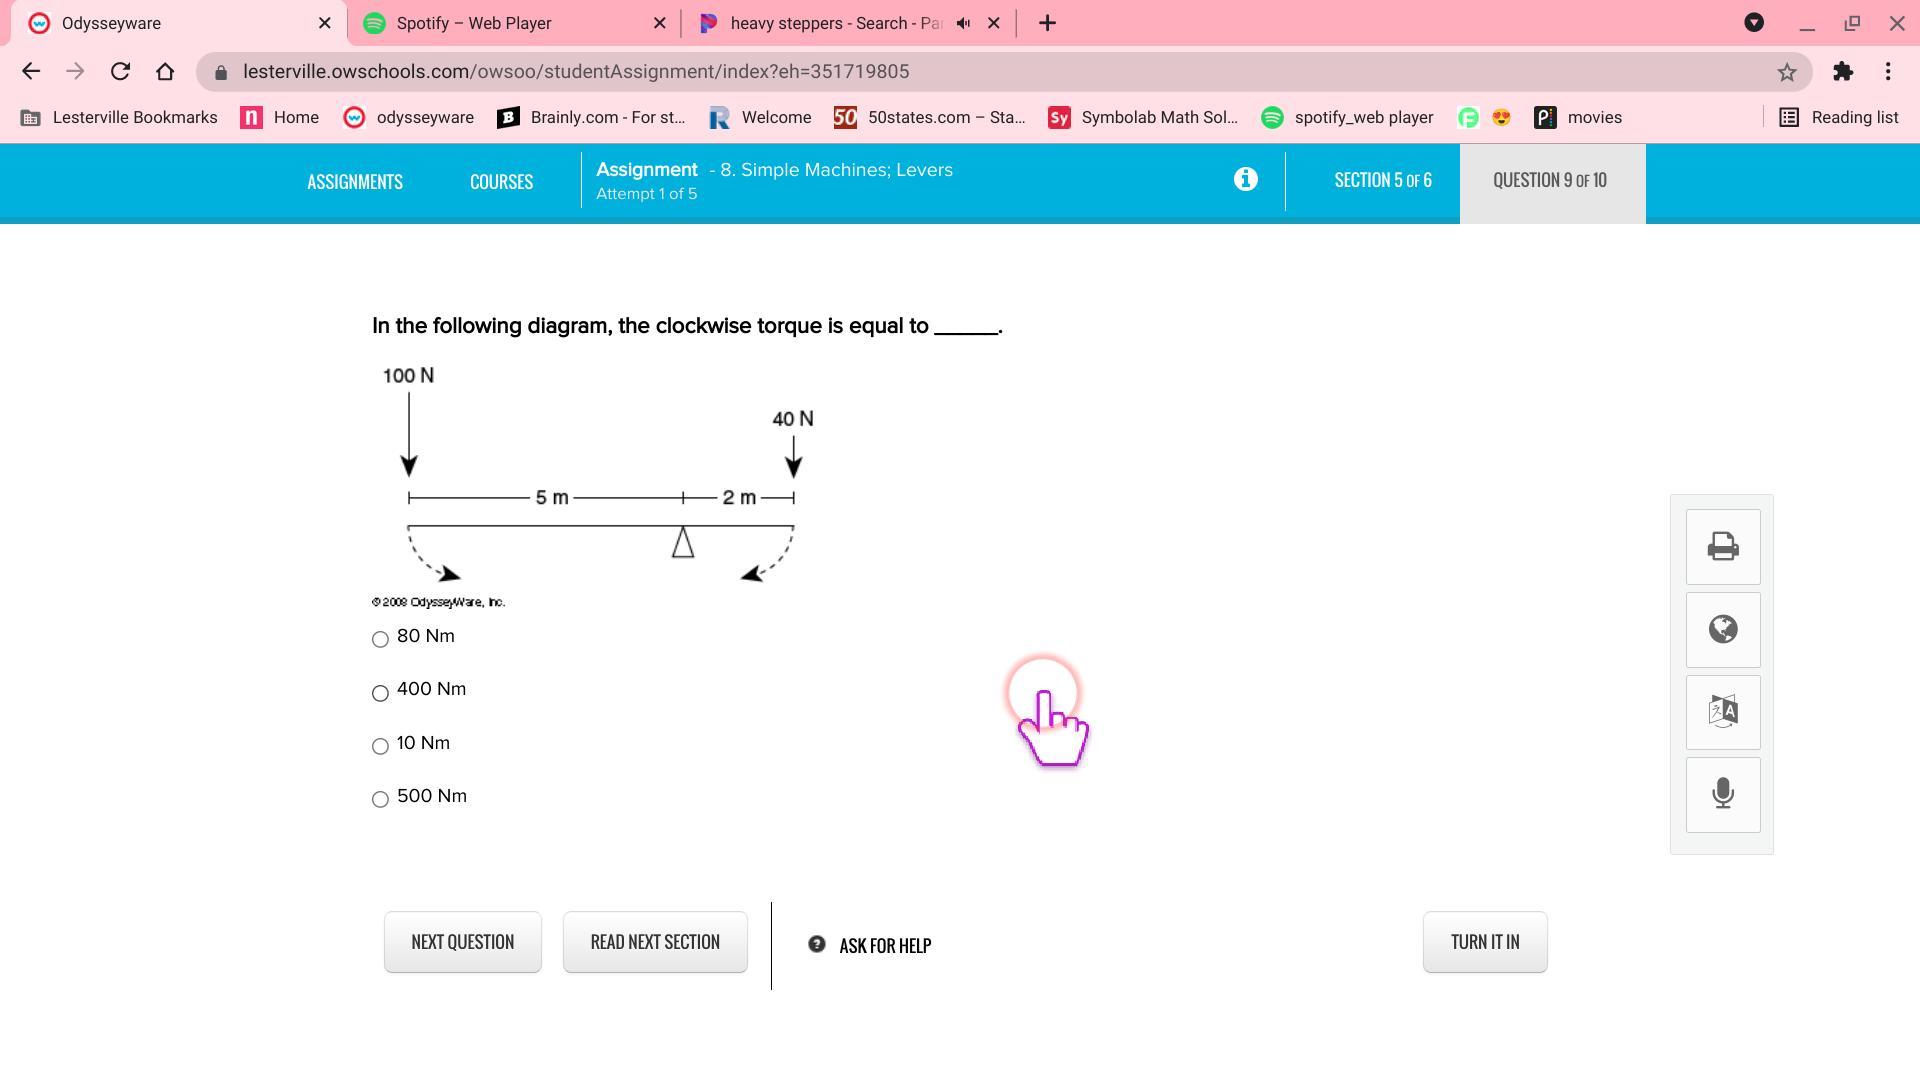Go to Assignments menu

point(355,182)
